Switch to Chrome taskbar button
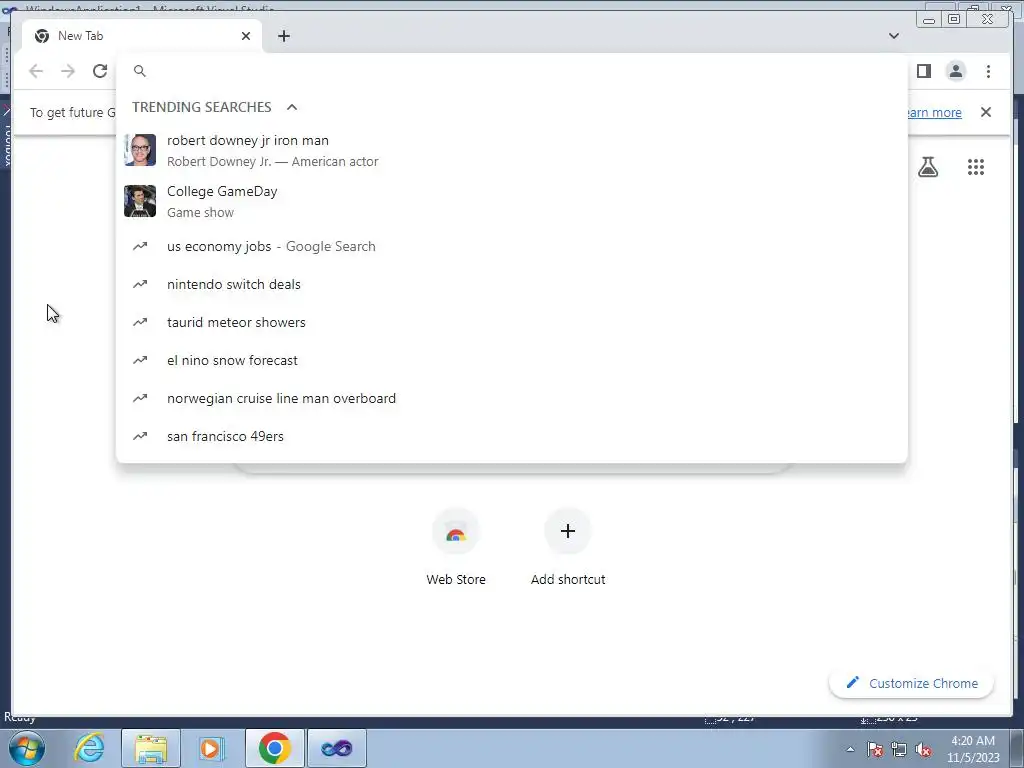The image size is (1024, 768). (x=274, y=748)
